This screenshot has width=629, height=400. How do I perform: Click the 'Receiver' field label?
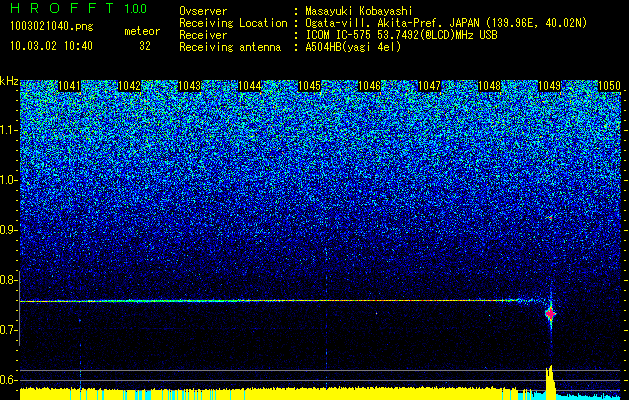203,35
